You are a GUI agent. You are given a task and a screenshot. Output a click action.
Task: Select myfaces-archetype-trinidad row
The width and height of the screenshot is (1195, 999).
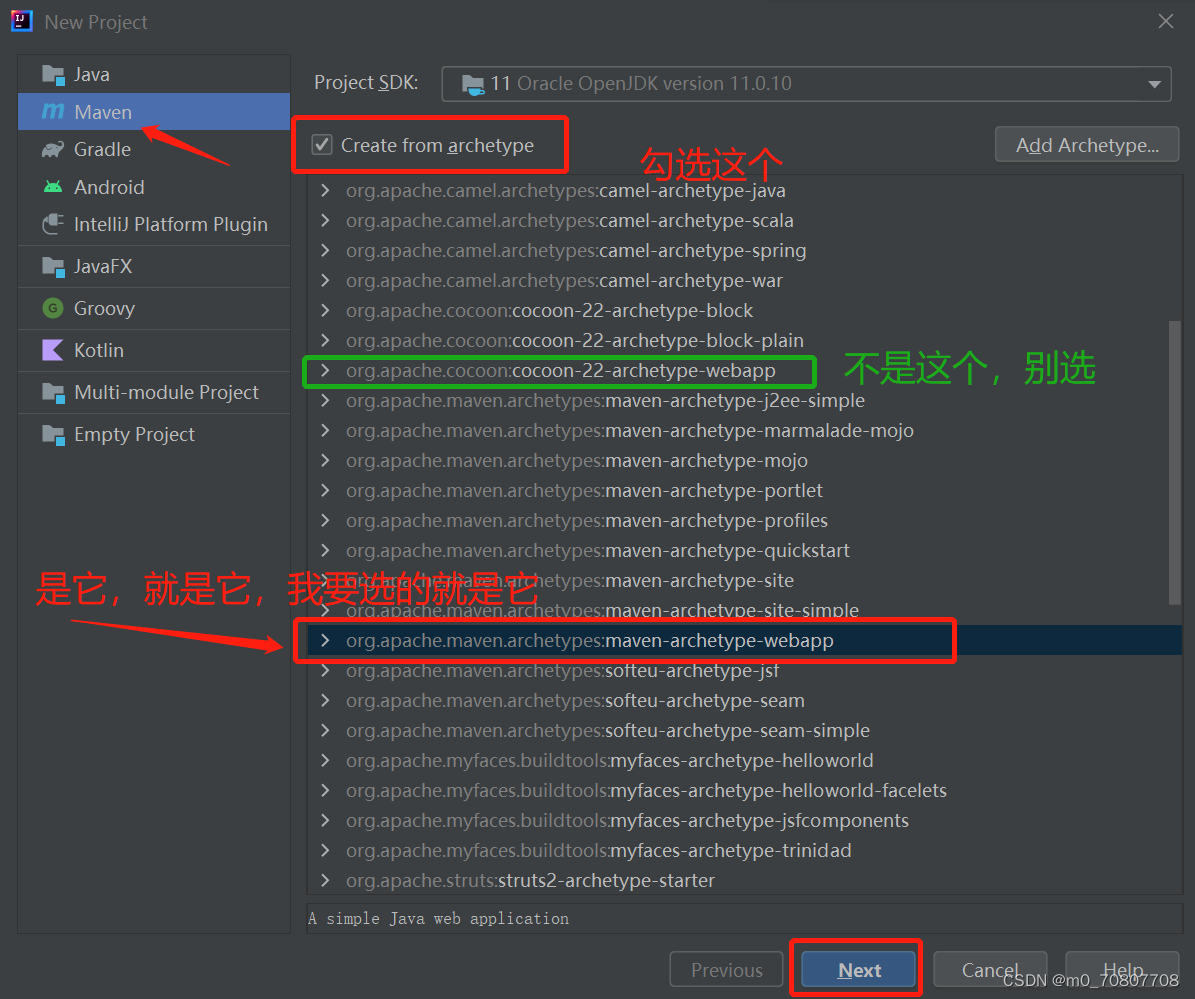tap(745, 850)
